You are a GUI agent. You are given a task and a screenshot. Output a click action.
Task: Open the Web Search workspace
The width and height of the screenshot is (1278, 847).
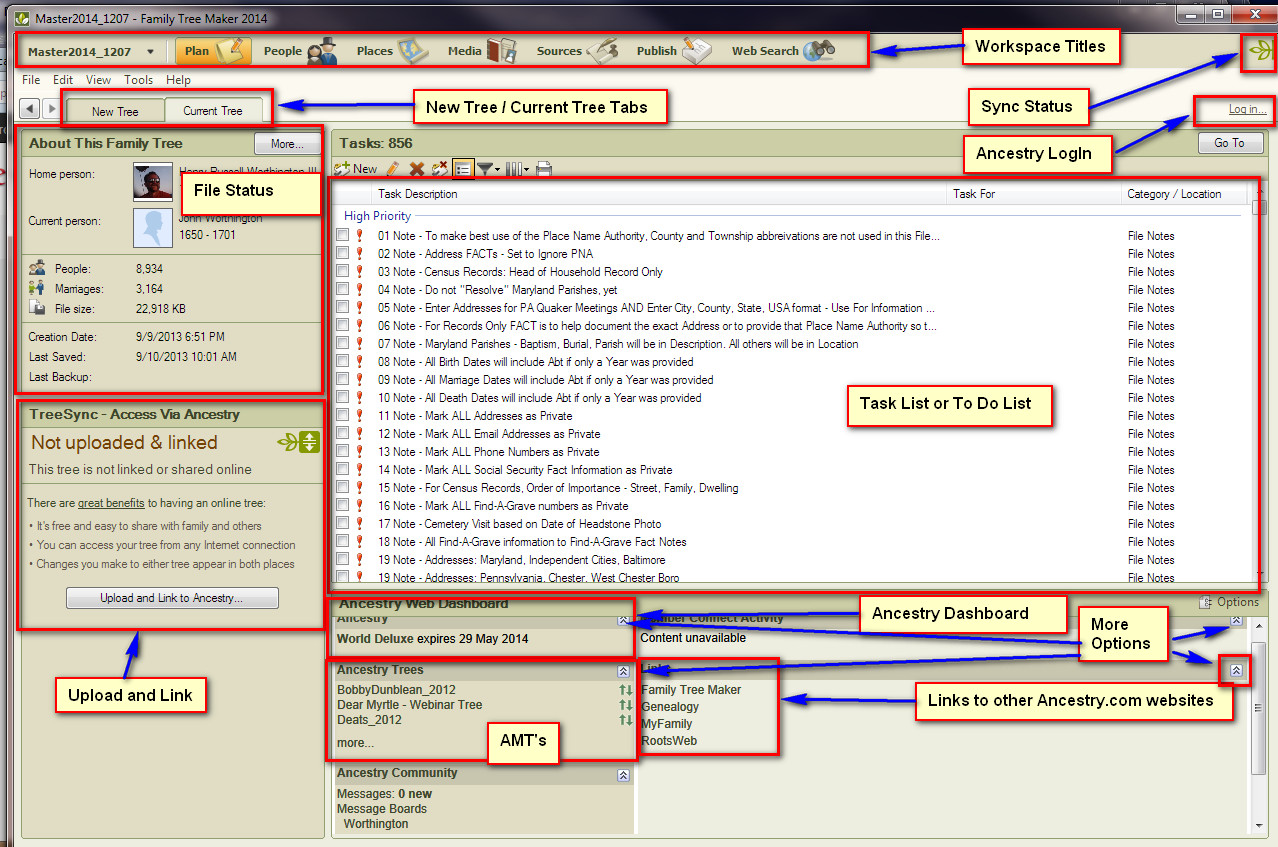[x=782, y=51]
